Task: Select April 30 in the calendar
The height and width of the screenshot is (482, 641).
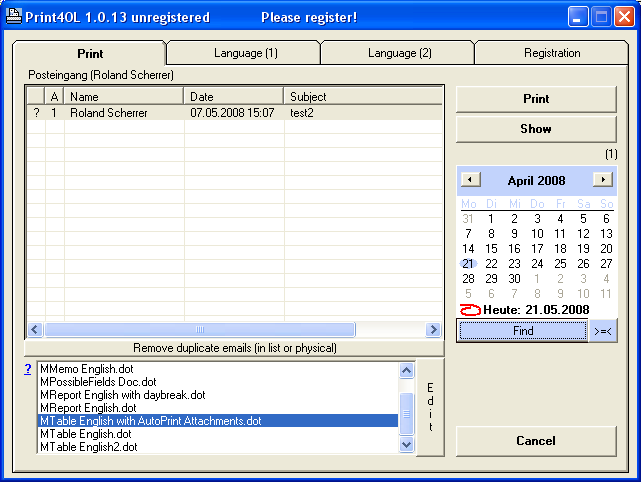Action: coord(514,279)
